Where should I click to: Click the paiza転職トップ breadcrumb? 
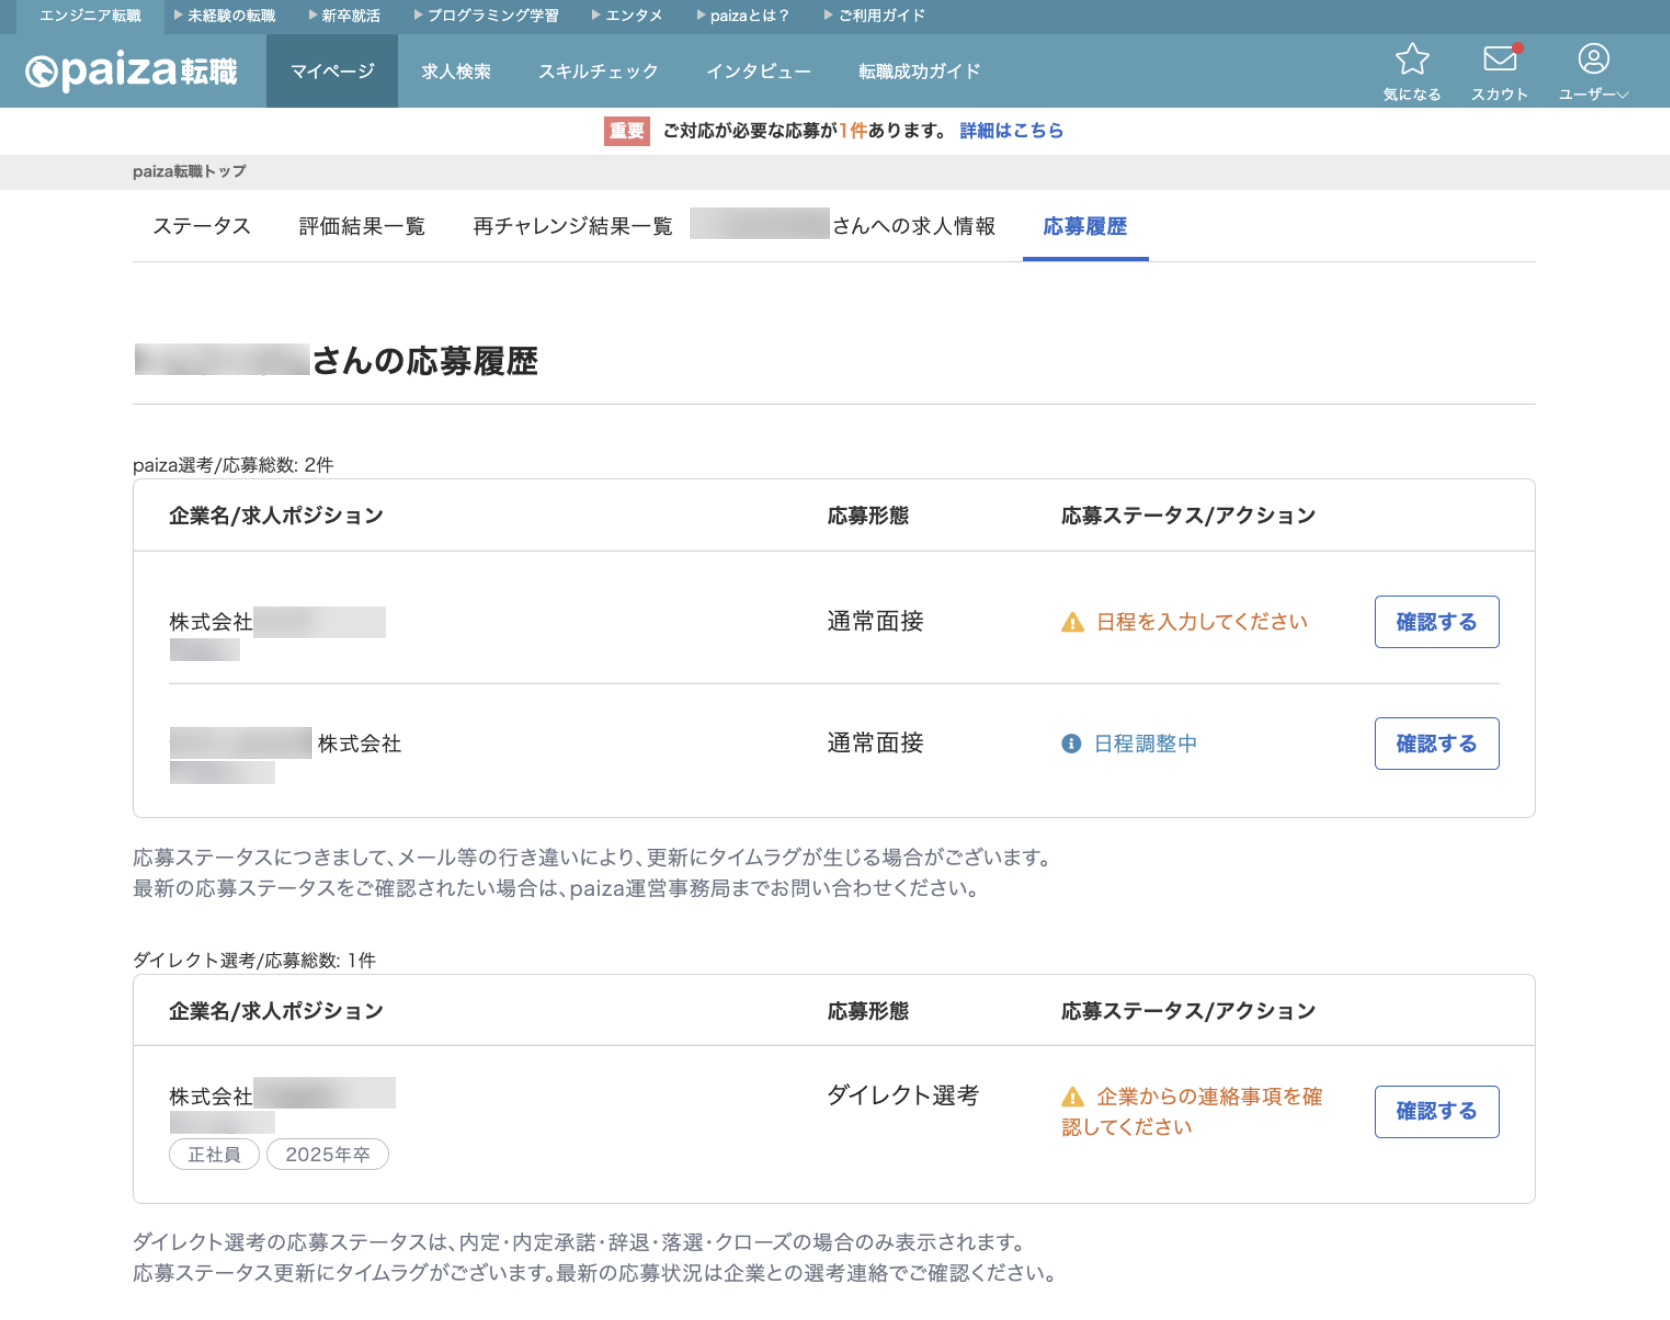[189, 171]
